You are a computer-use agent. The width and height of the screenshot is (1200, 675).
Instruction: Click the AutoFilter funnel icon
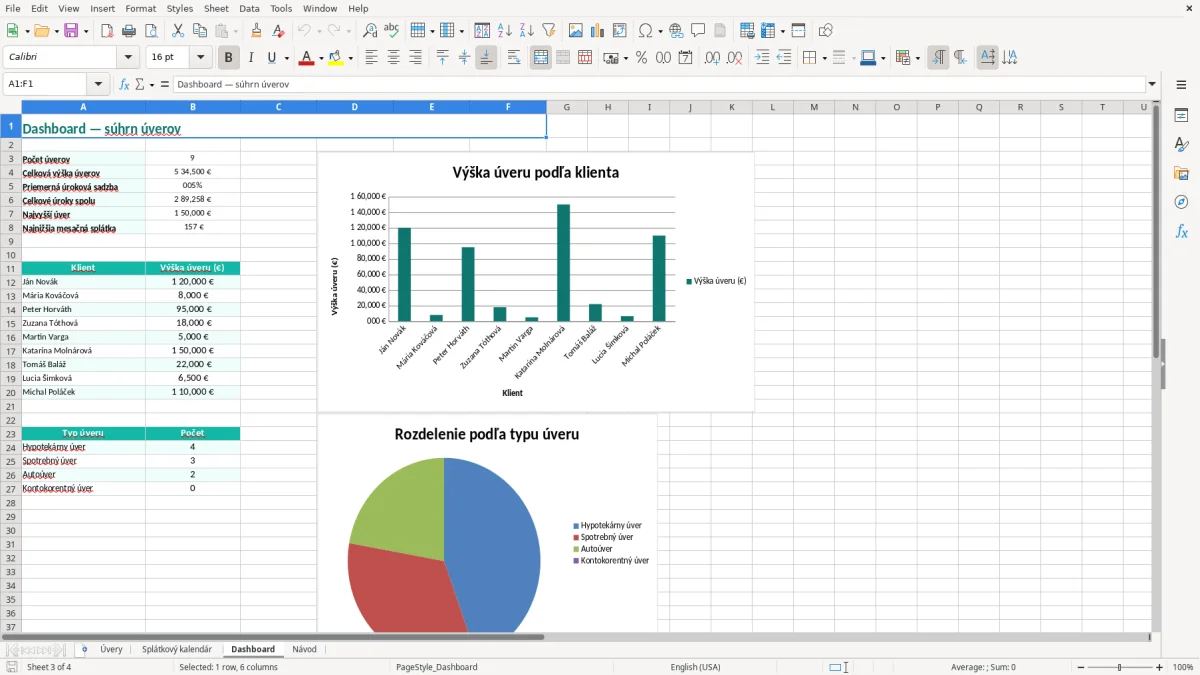click(549, 31)
